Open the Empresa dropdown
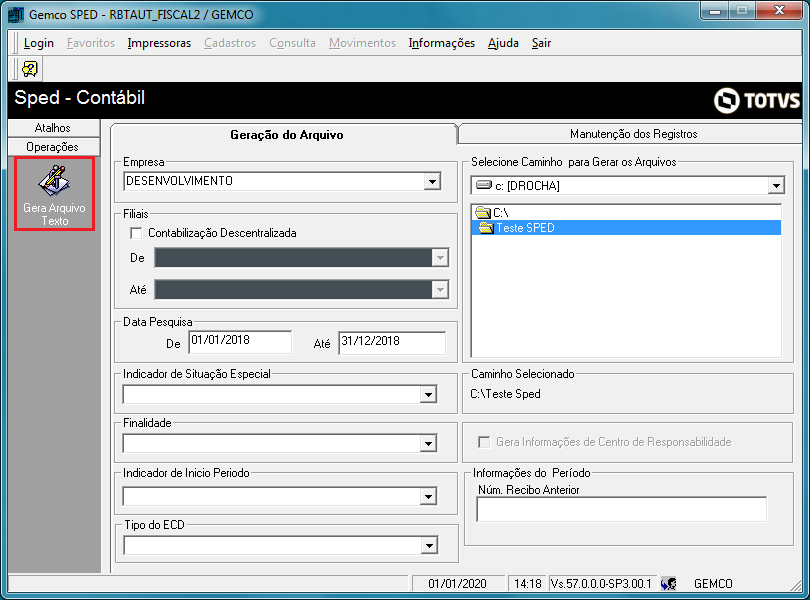This screenshot has height=601, width=810. 432,181
